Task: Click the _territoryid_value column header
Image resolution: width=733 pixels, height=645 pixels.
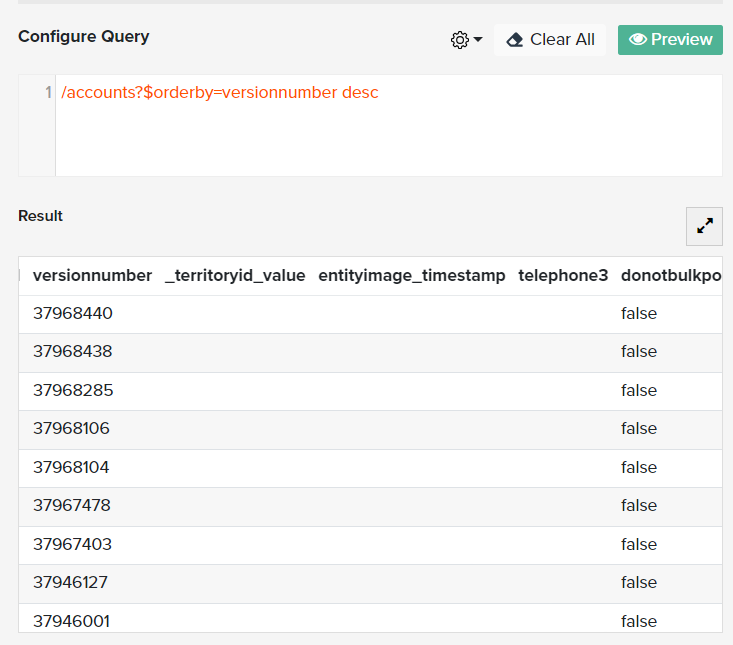Action: (x=235, y=276)
